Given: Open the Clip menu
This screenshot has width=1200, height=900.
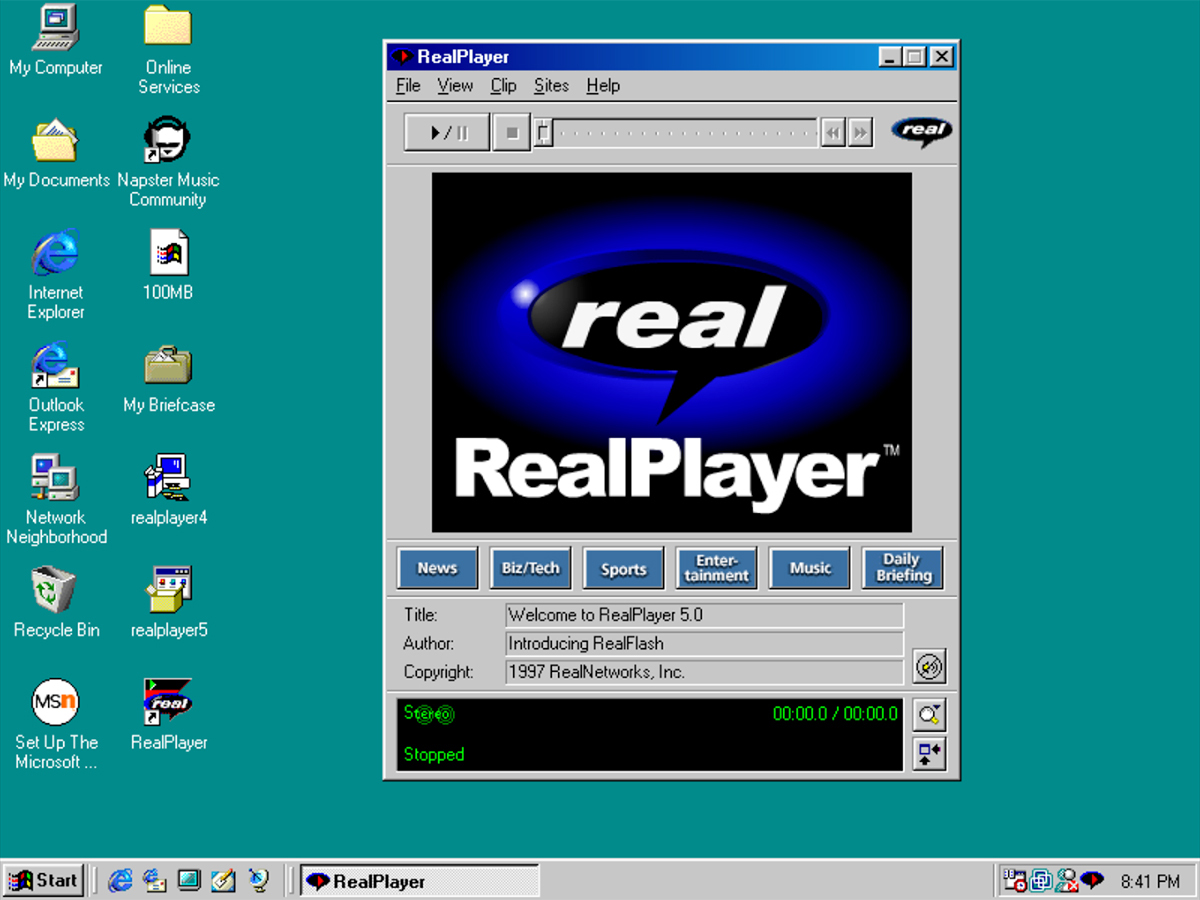Looking at the screenshot, I should tap(503, 86).
